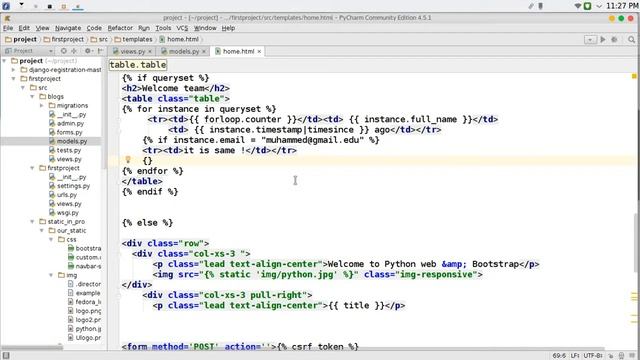
Task: Close the home.html editor tab
Action: (259, 51)
